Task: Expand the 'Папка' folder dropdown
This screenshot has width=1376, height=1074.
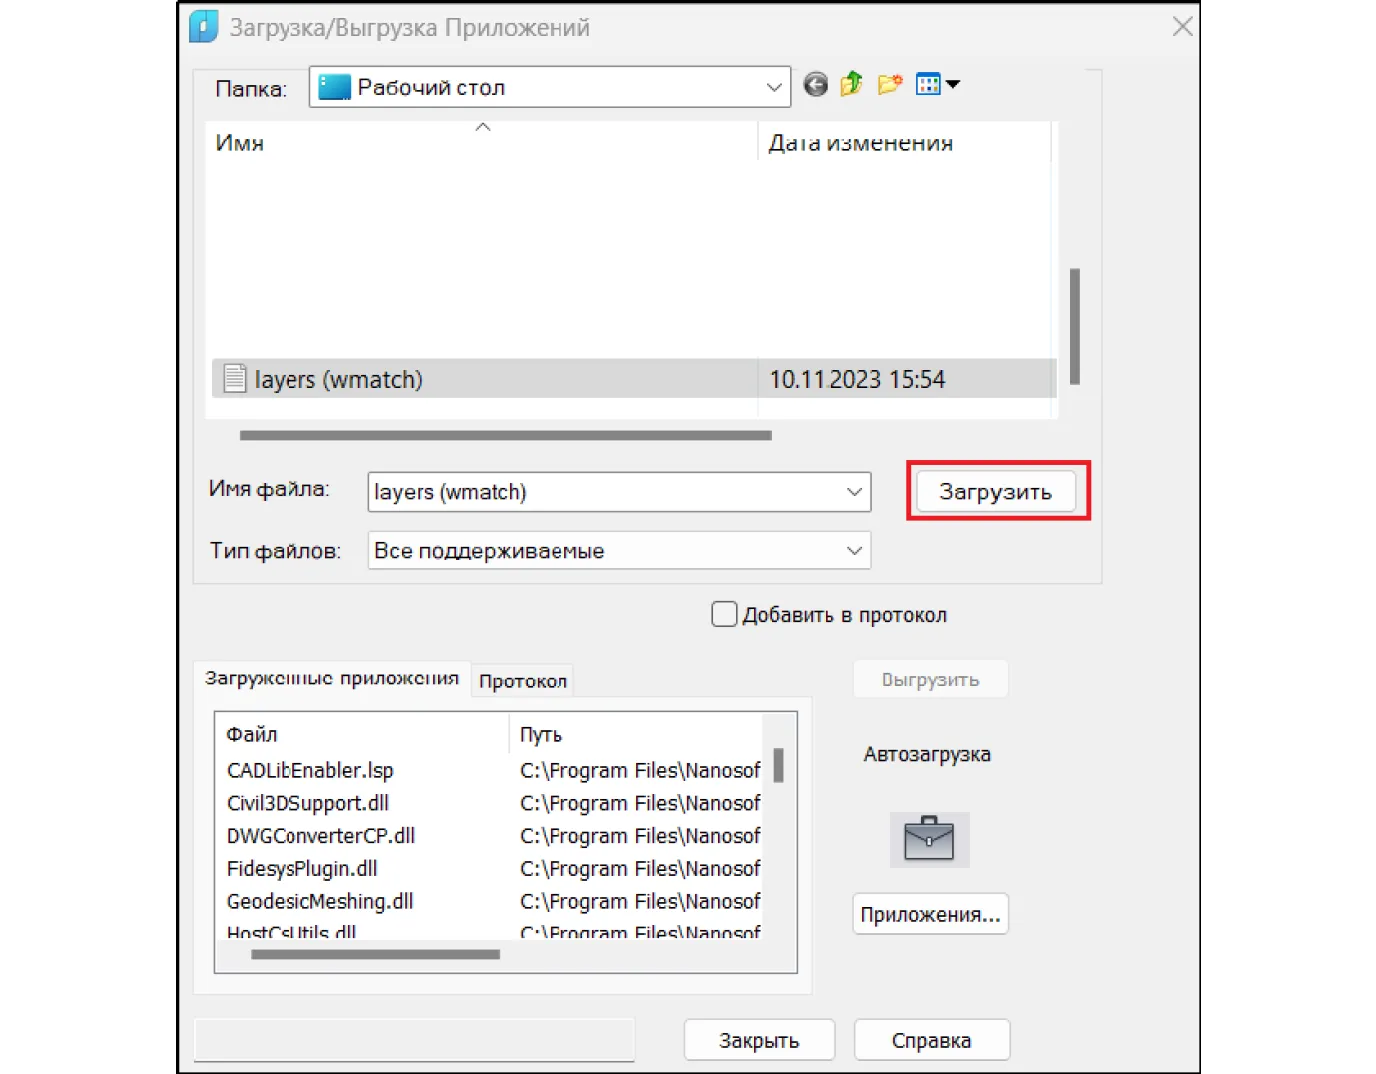Action: click(773, 88)
